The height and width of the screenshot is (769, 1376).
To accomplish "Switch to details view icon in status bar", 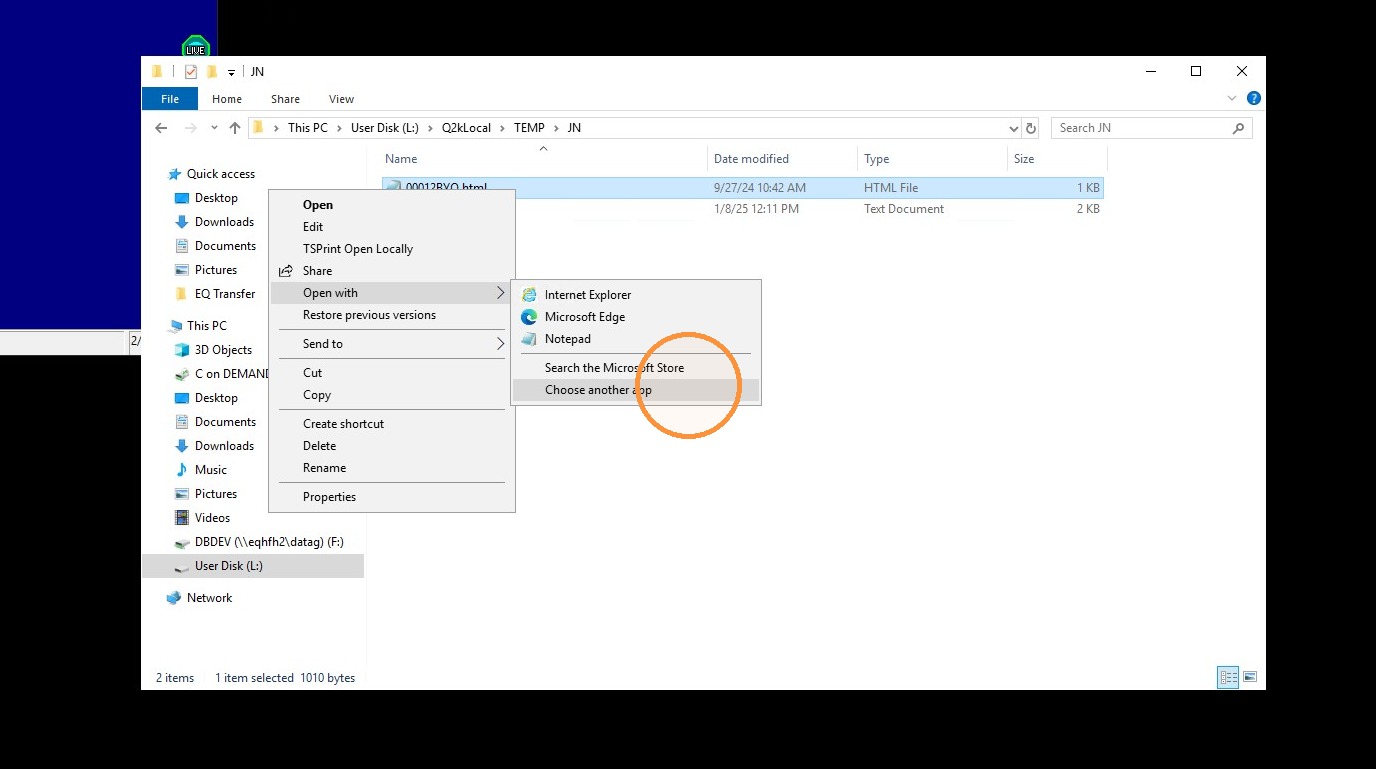I will [x=1228, y=678].
